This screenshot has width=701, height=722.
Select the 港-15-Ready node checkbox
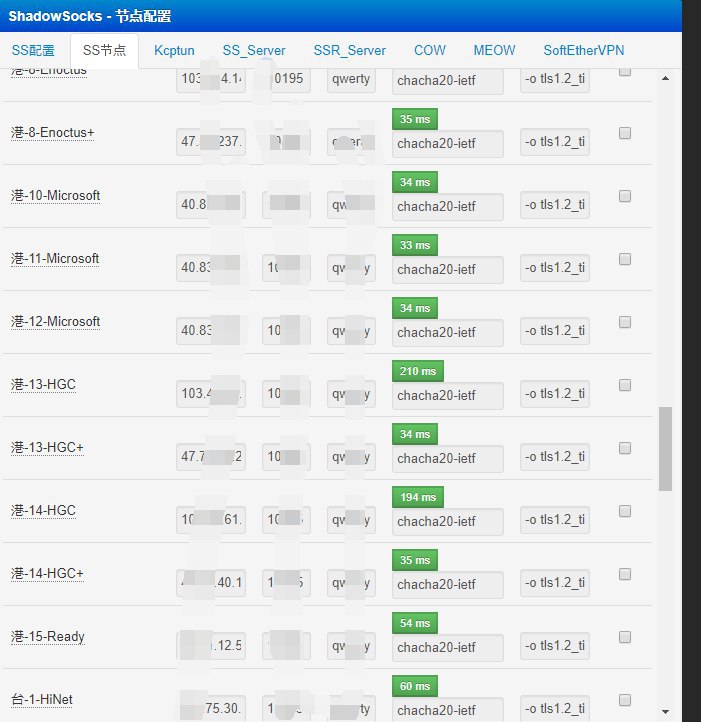coord(625,637)
